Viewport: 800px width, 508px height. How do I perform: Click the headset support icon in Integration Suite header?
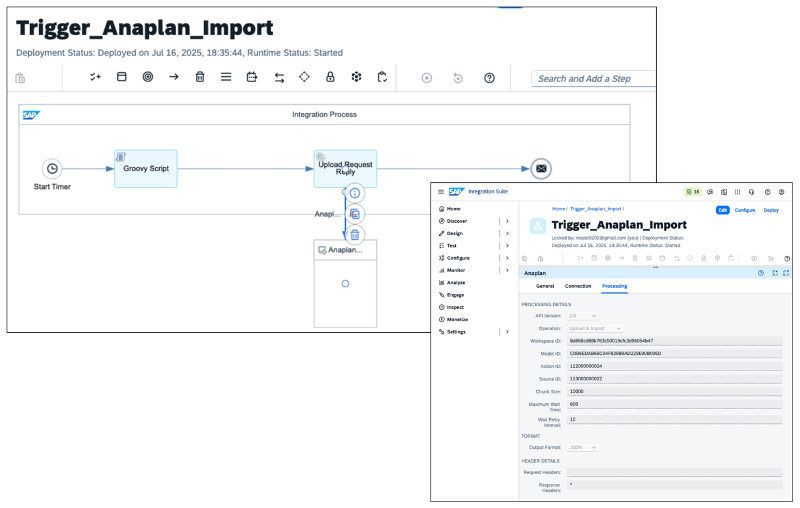coord(751,192)
